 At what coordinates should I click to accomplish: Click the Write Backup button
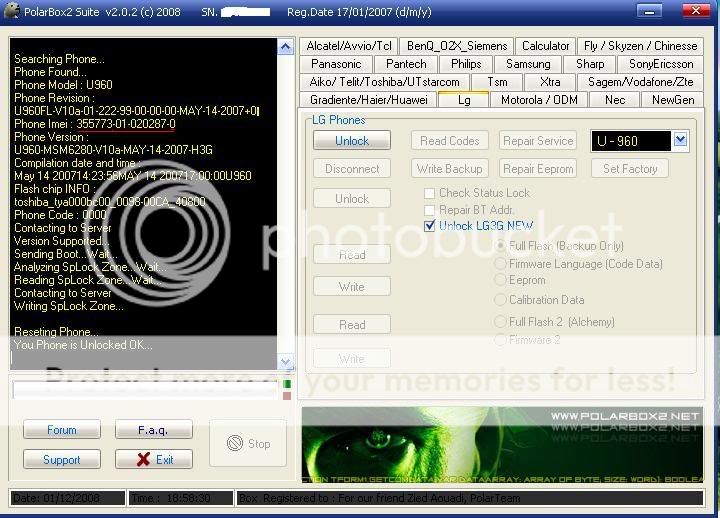450,169
